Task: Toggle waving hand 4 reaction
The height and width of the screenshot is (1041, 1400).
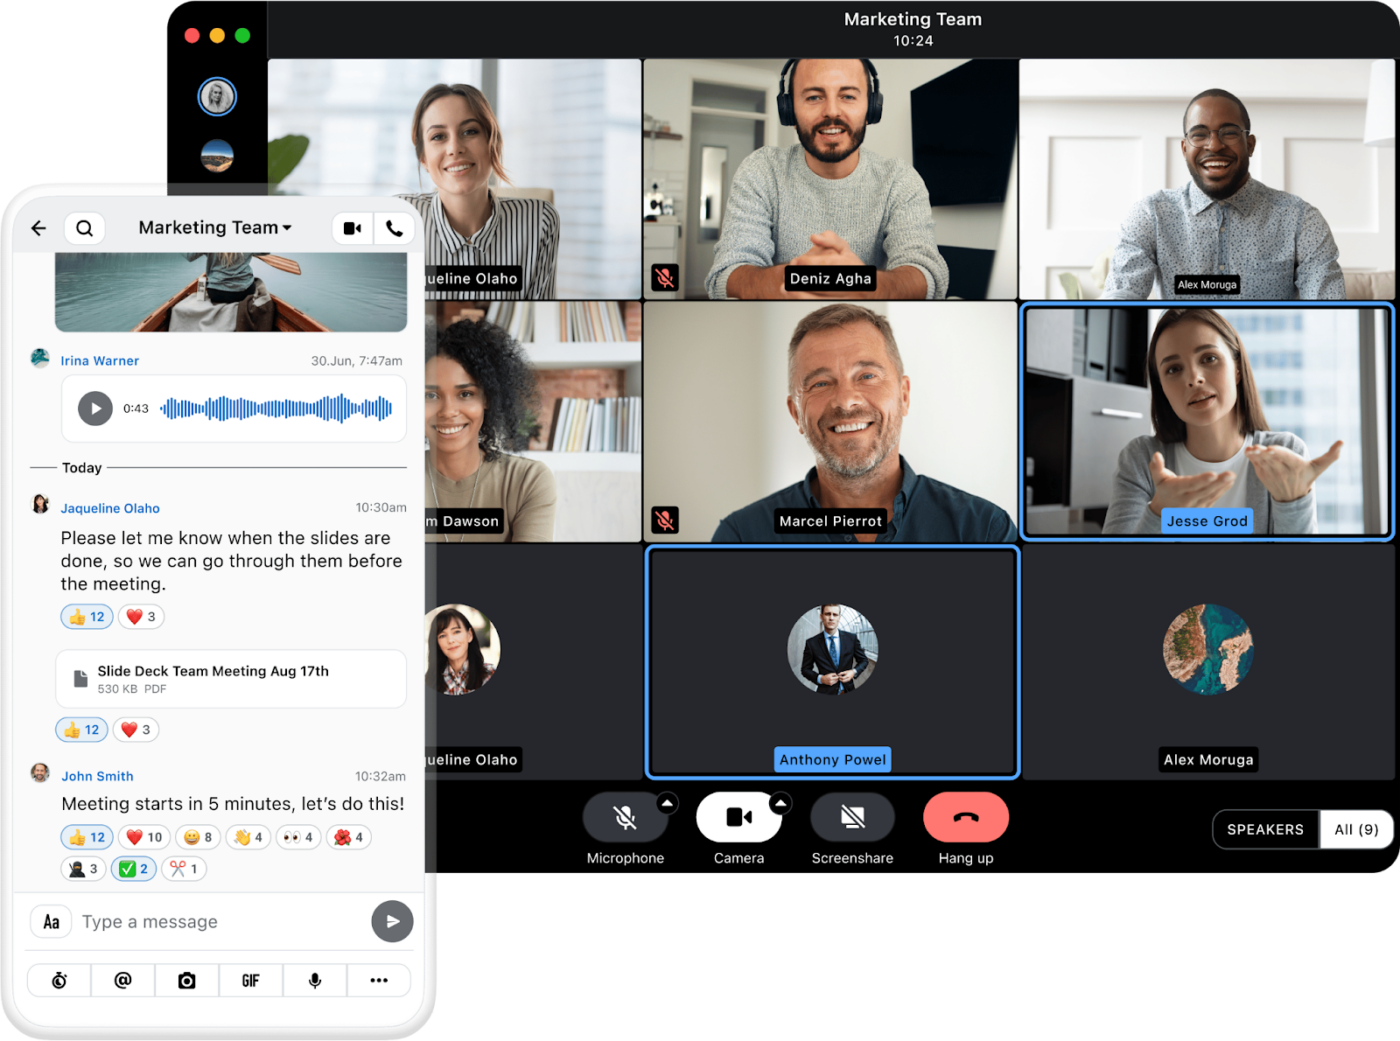Action: tap(248, 837)
